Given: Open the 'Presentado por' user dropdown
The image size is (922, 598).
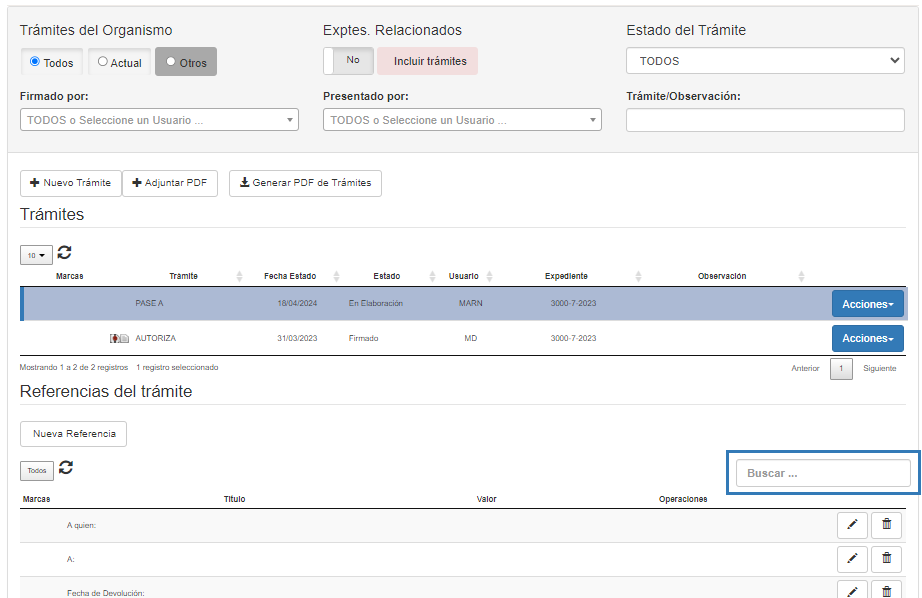Looking at the screenshot, I should coord(462,120).
